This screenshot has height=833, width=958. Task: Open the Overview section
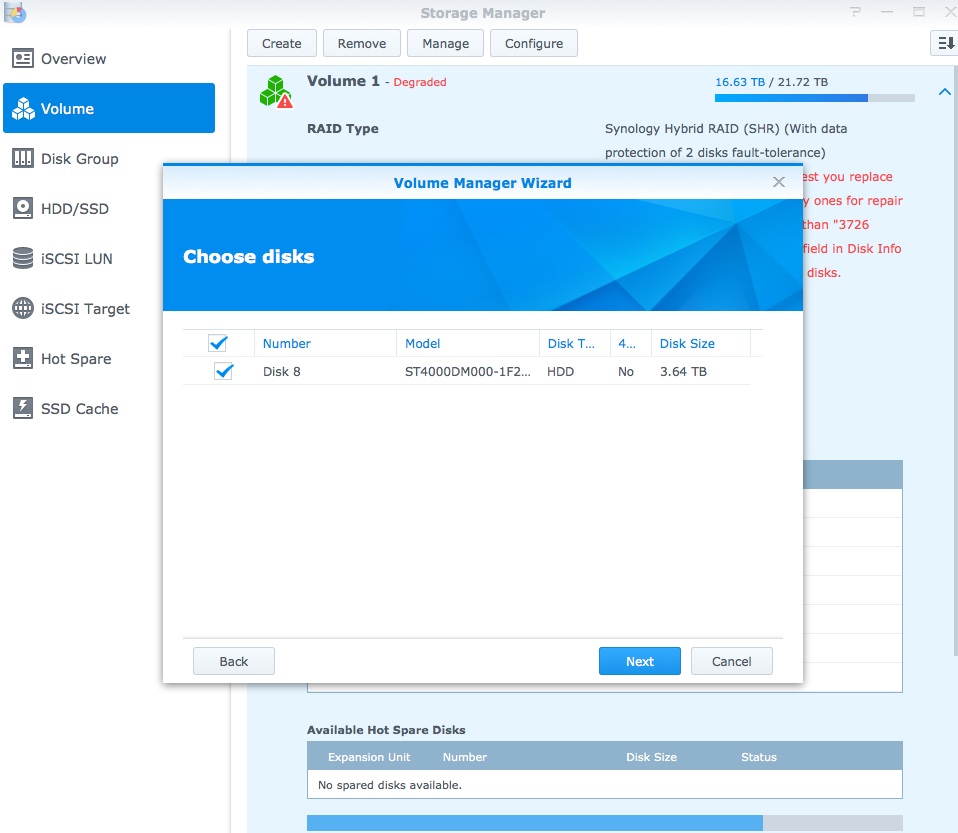tap(109, 59)
